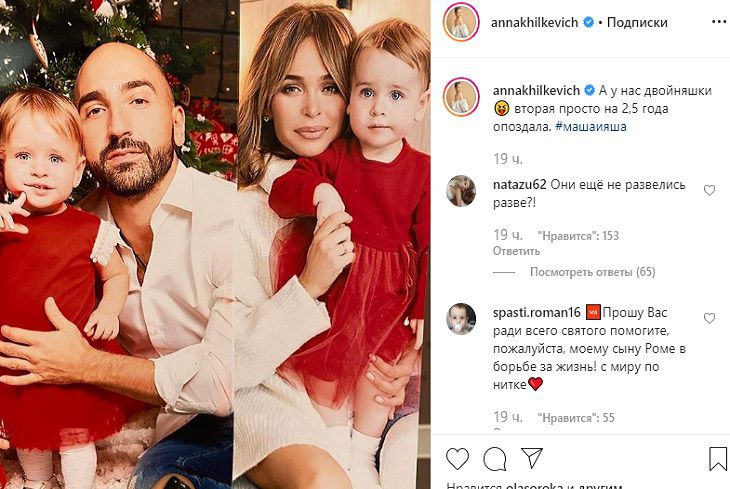Like natazu62's comment with heart
The height and width of the screenshot is (489, 730).
(x=709, y=190)
